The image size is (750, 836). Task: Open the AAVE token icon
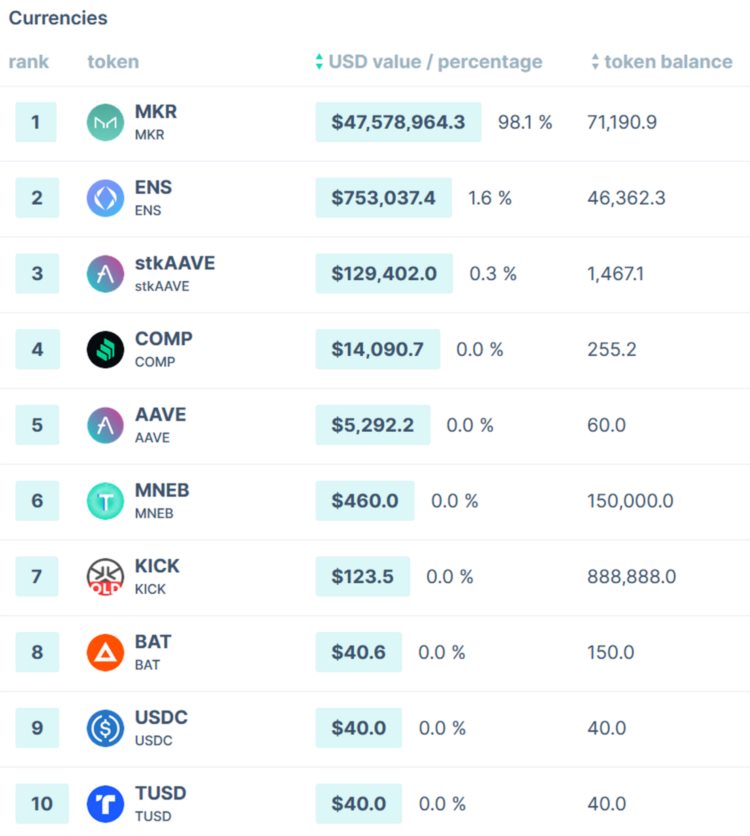click(x=105, y=425)
